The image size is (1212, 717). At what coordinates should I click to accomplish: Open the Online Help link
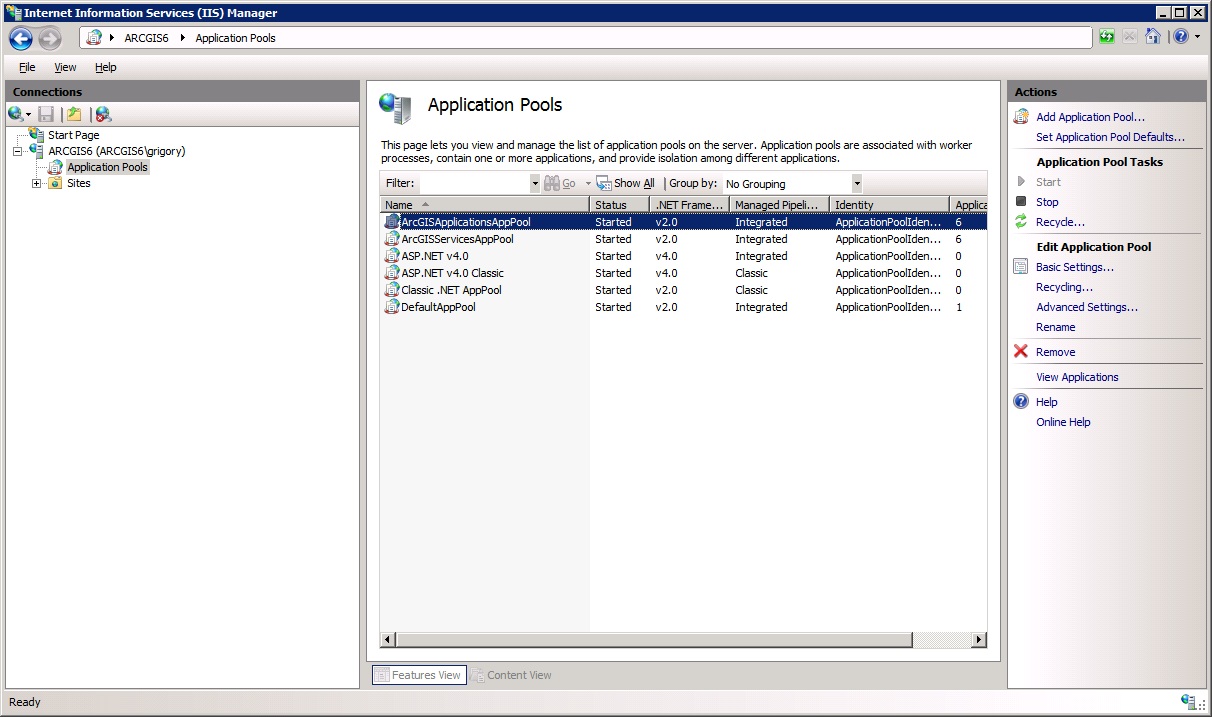point(1063,422)
